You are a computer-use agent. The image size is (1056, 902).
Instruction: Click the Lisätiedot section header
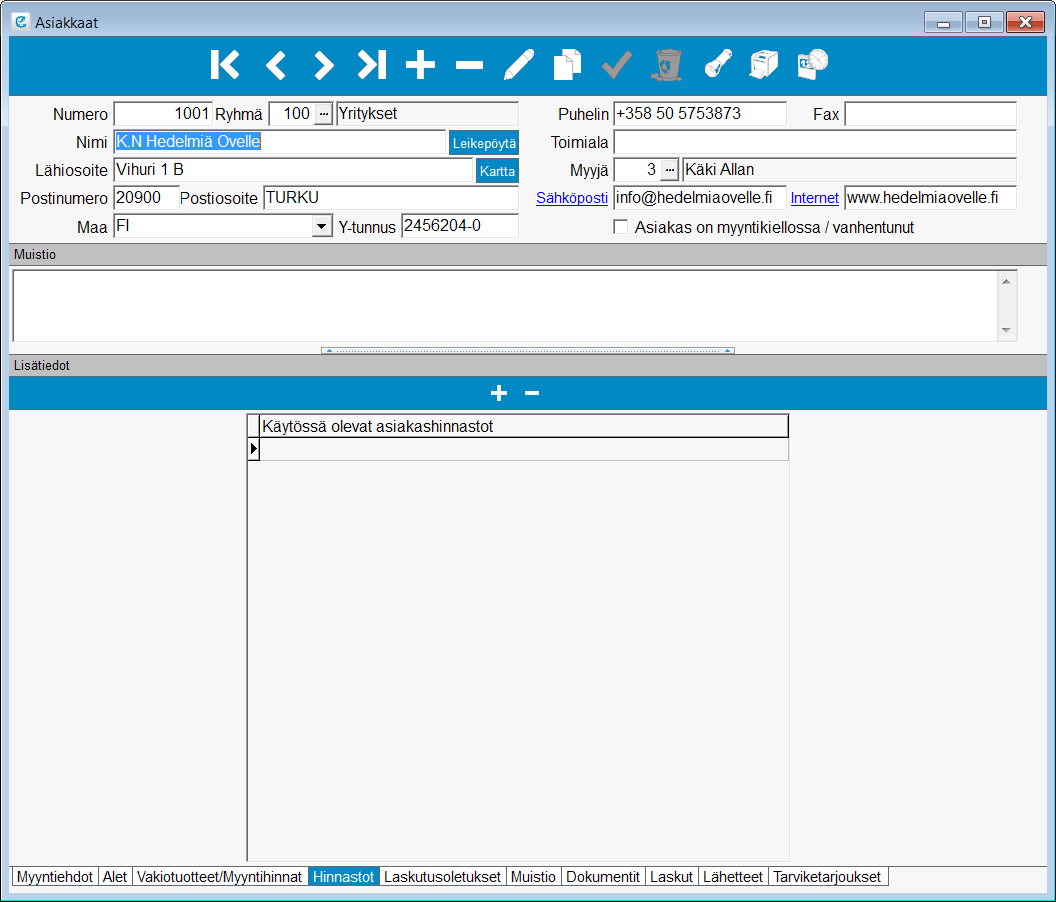click(x=528, y=366)
